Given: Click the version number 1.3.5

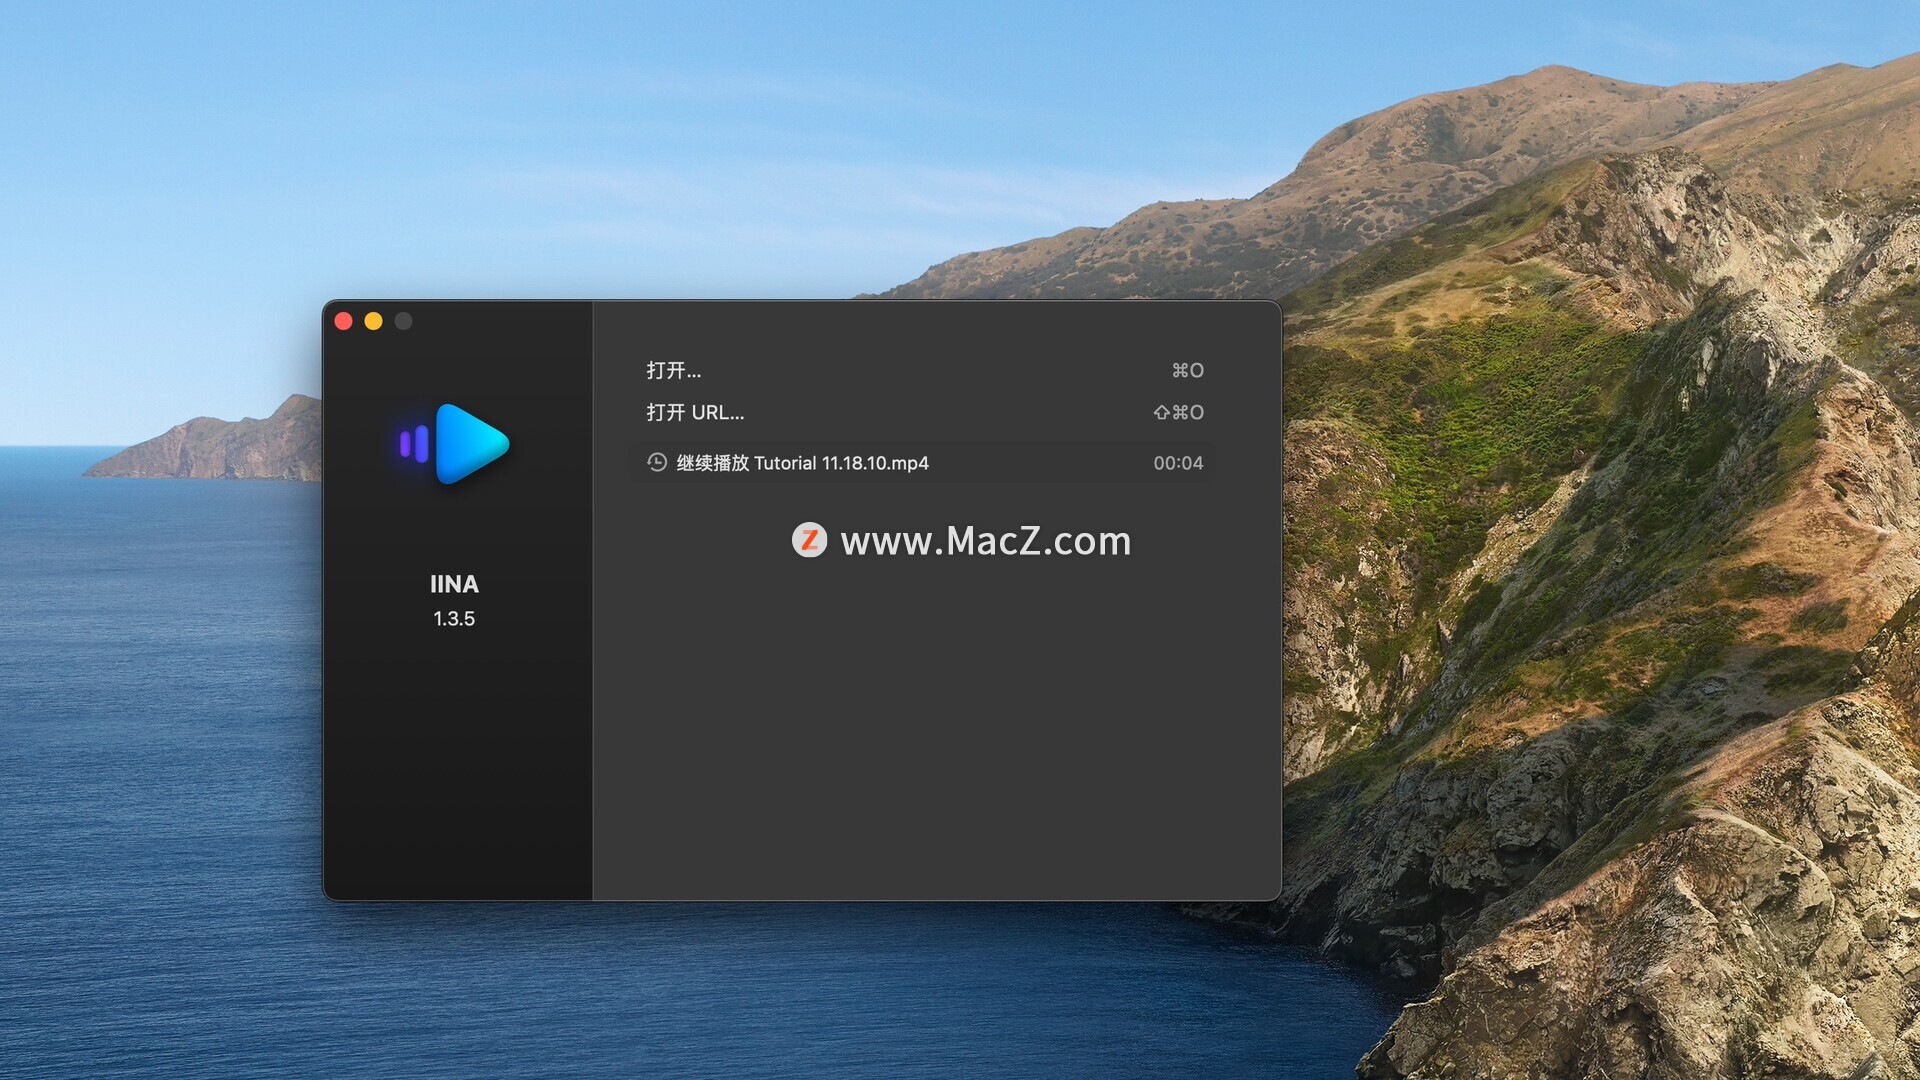Looking at the screenshot, I should point(454,619).
